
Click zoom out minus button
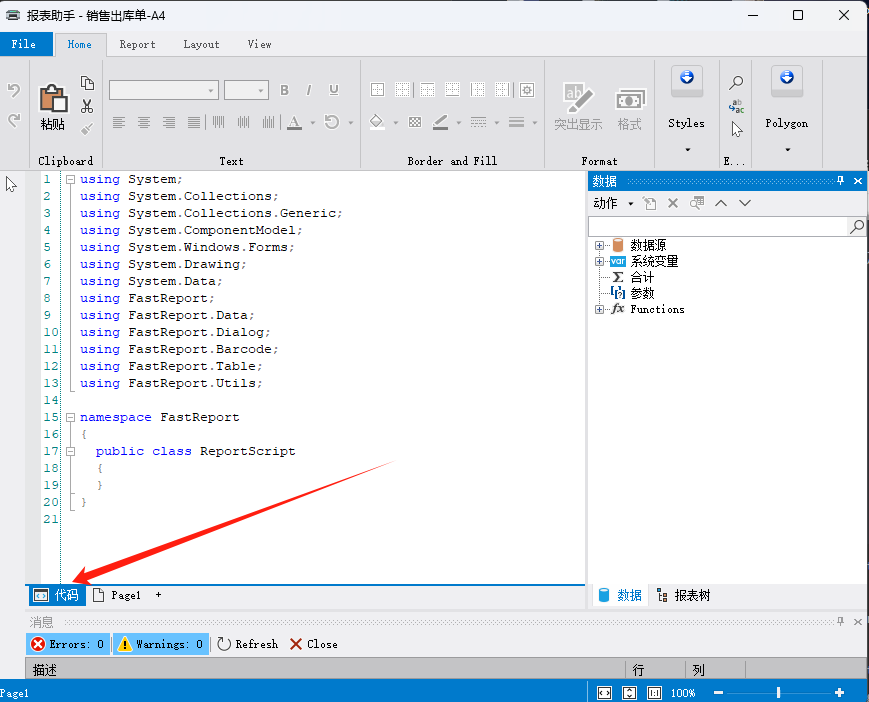[x=718, y=693]
